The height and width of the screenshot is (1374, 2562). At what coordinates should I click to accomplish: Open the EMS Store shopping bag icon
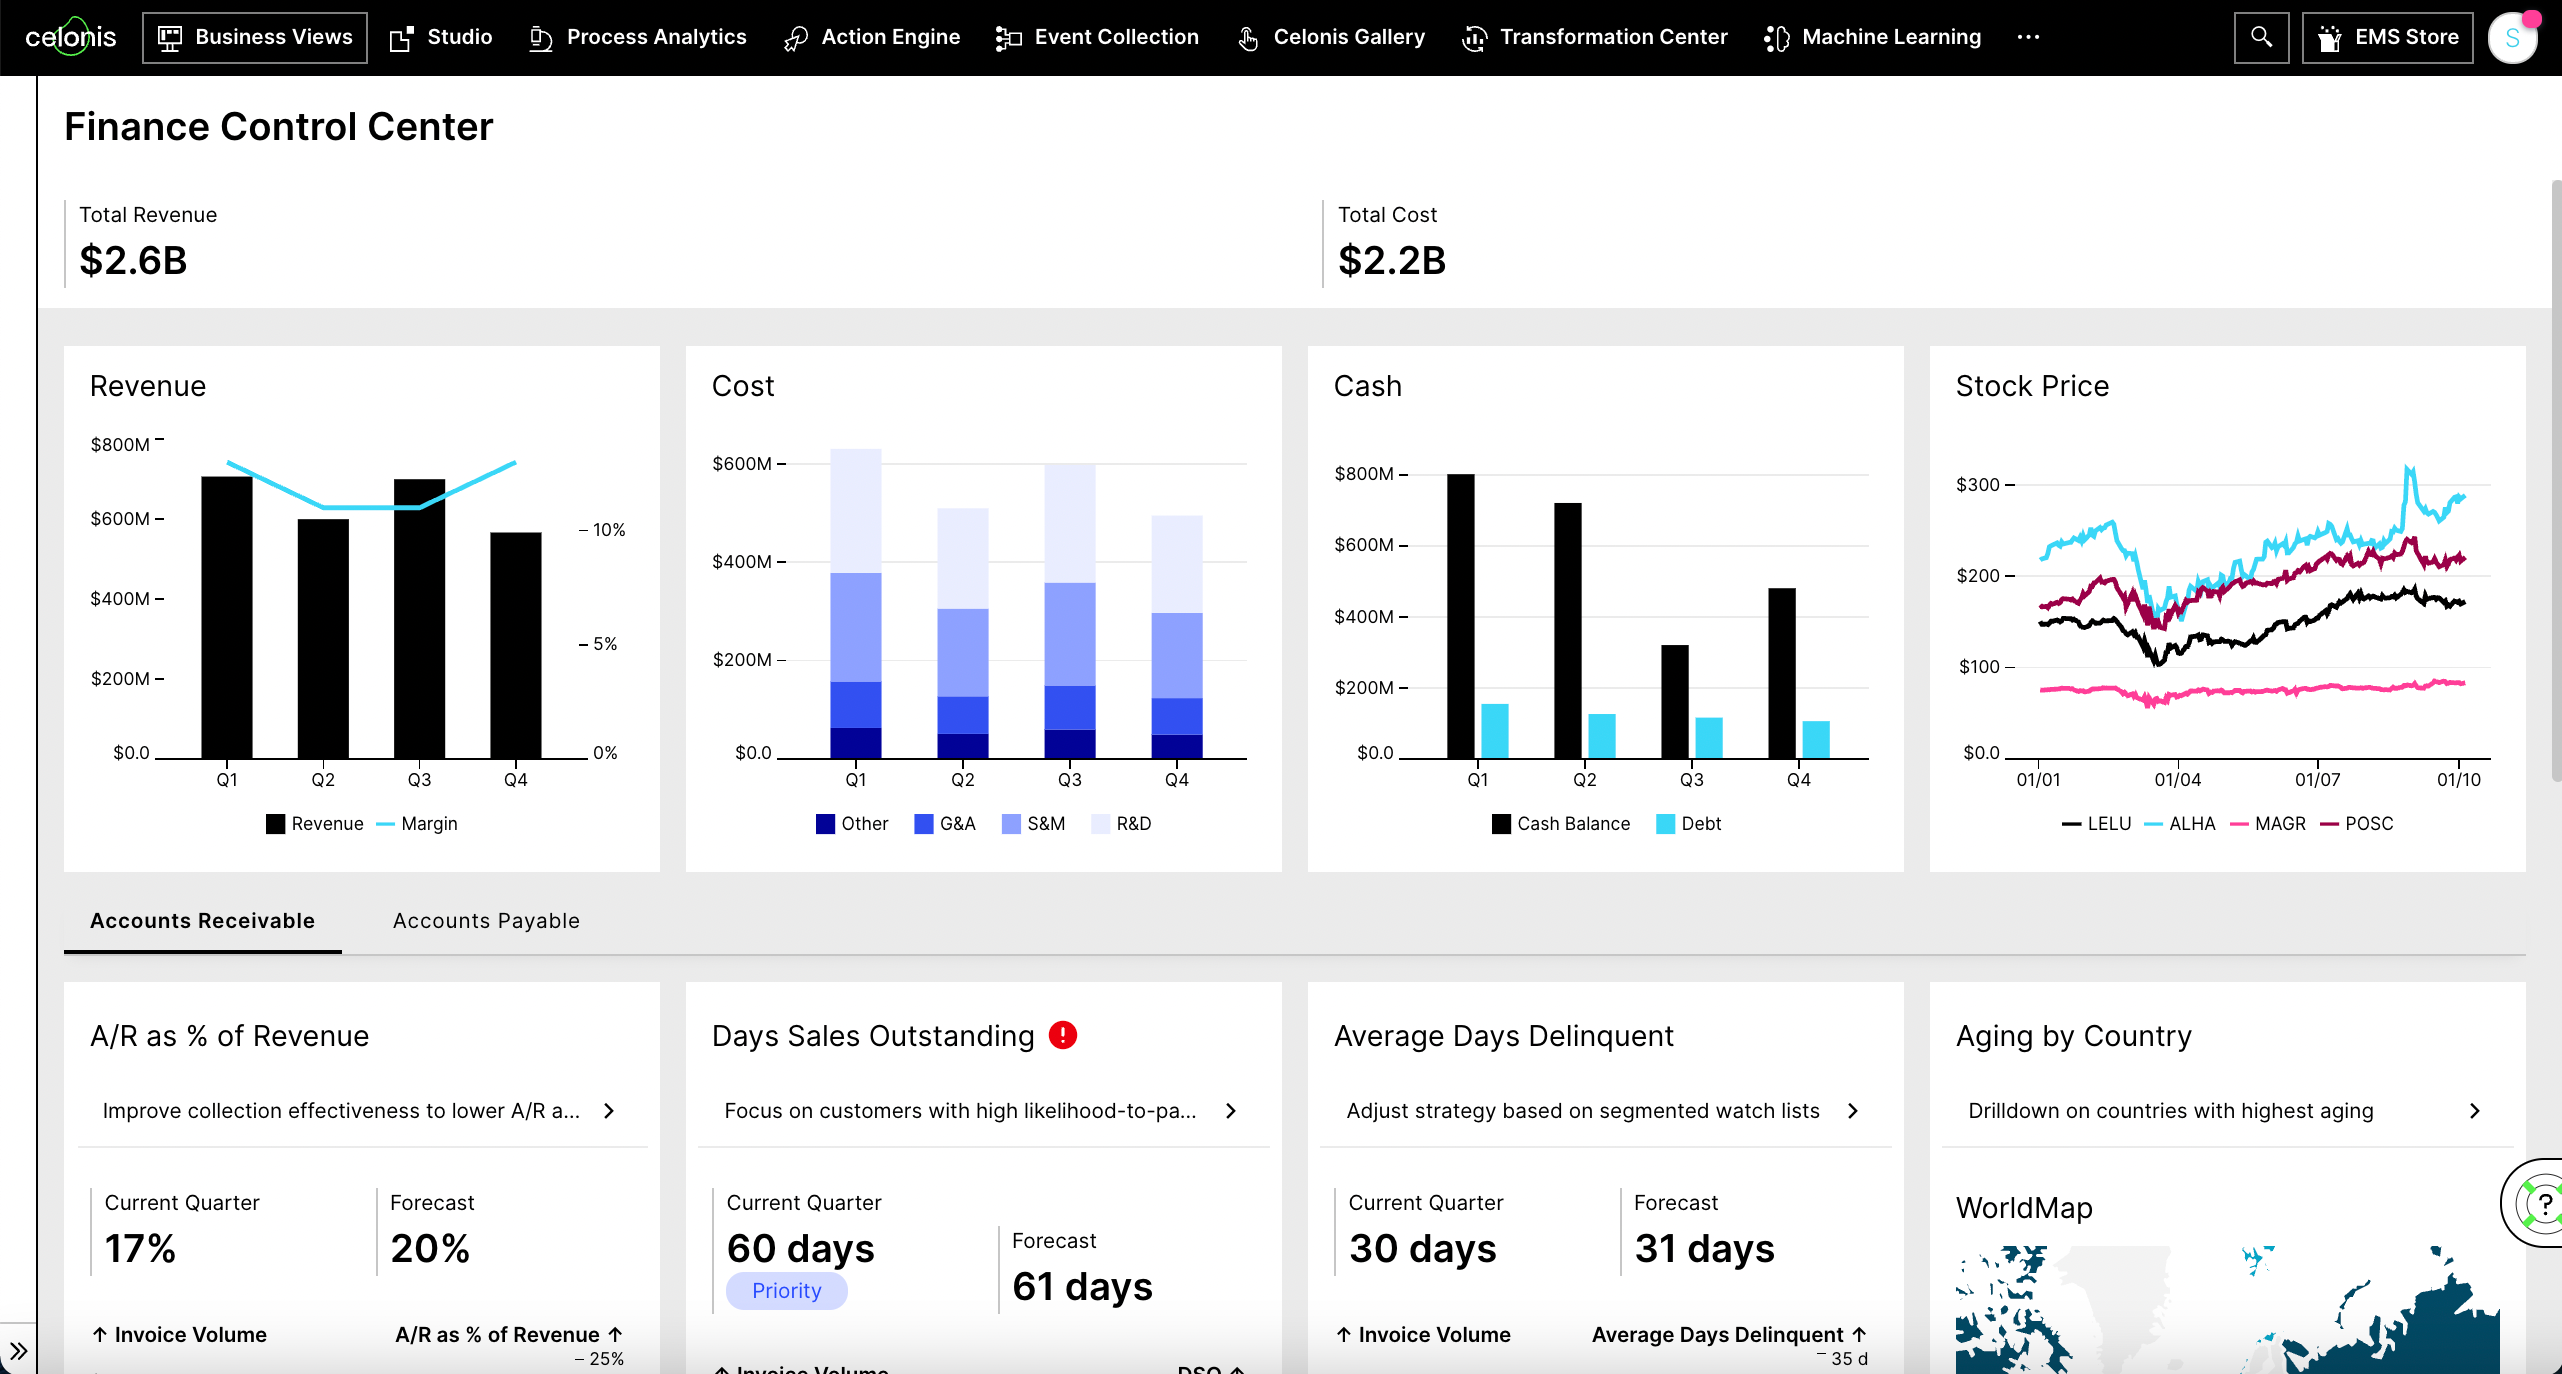click(2330, 38)
